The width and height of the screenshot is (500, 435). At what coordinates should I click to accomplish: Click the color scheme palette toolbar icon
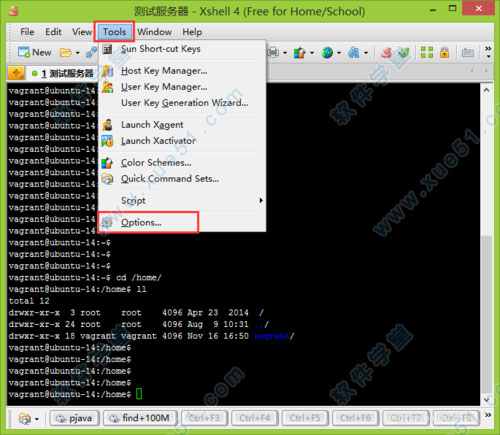(300, 53)
